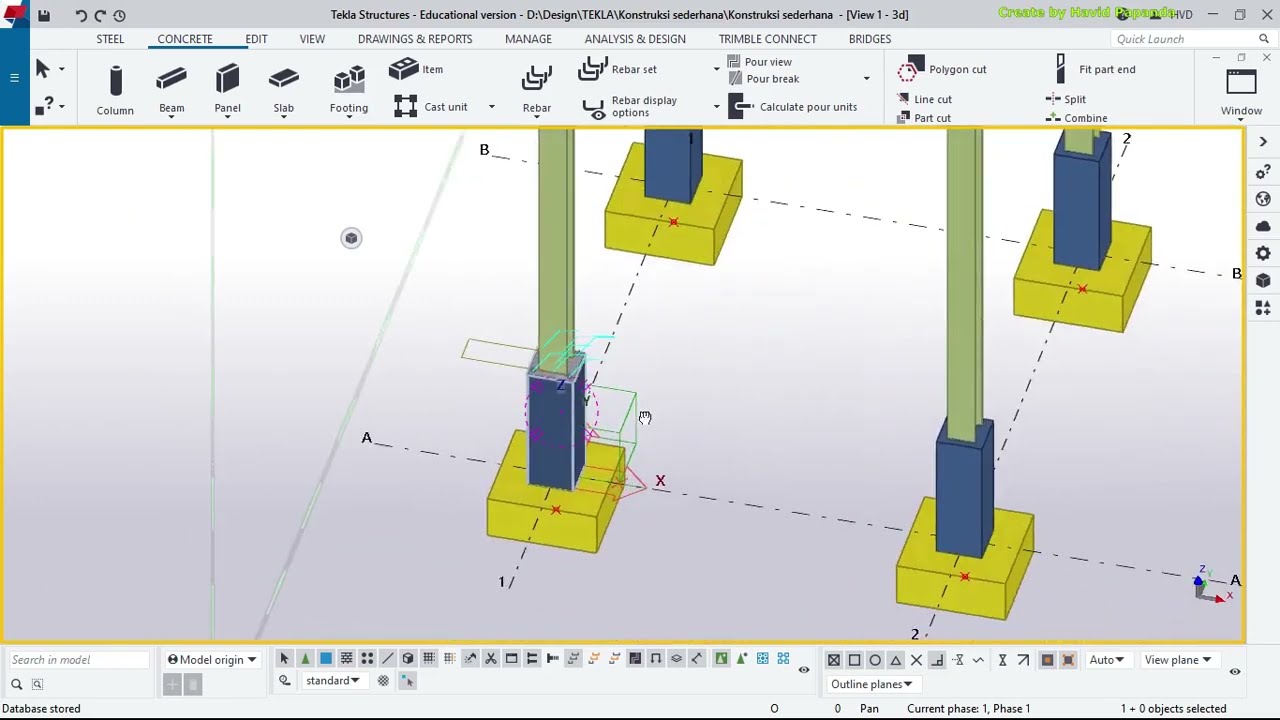The width and height of the screenshot is (1280, 720).
Task: Click the Combine command
Action: pyautogui.click(x=1077, y=117)
